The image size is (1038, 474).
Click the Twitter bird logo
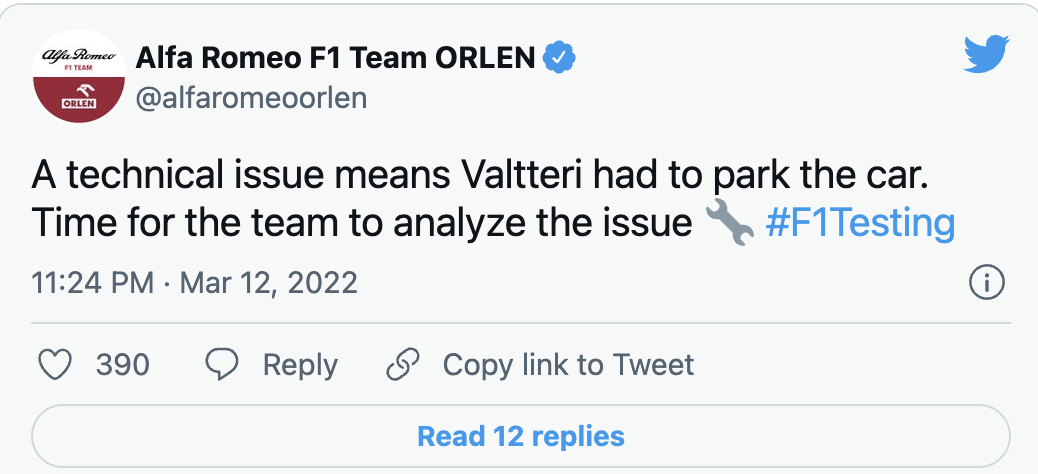tap(986, 56)
